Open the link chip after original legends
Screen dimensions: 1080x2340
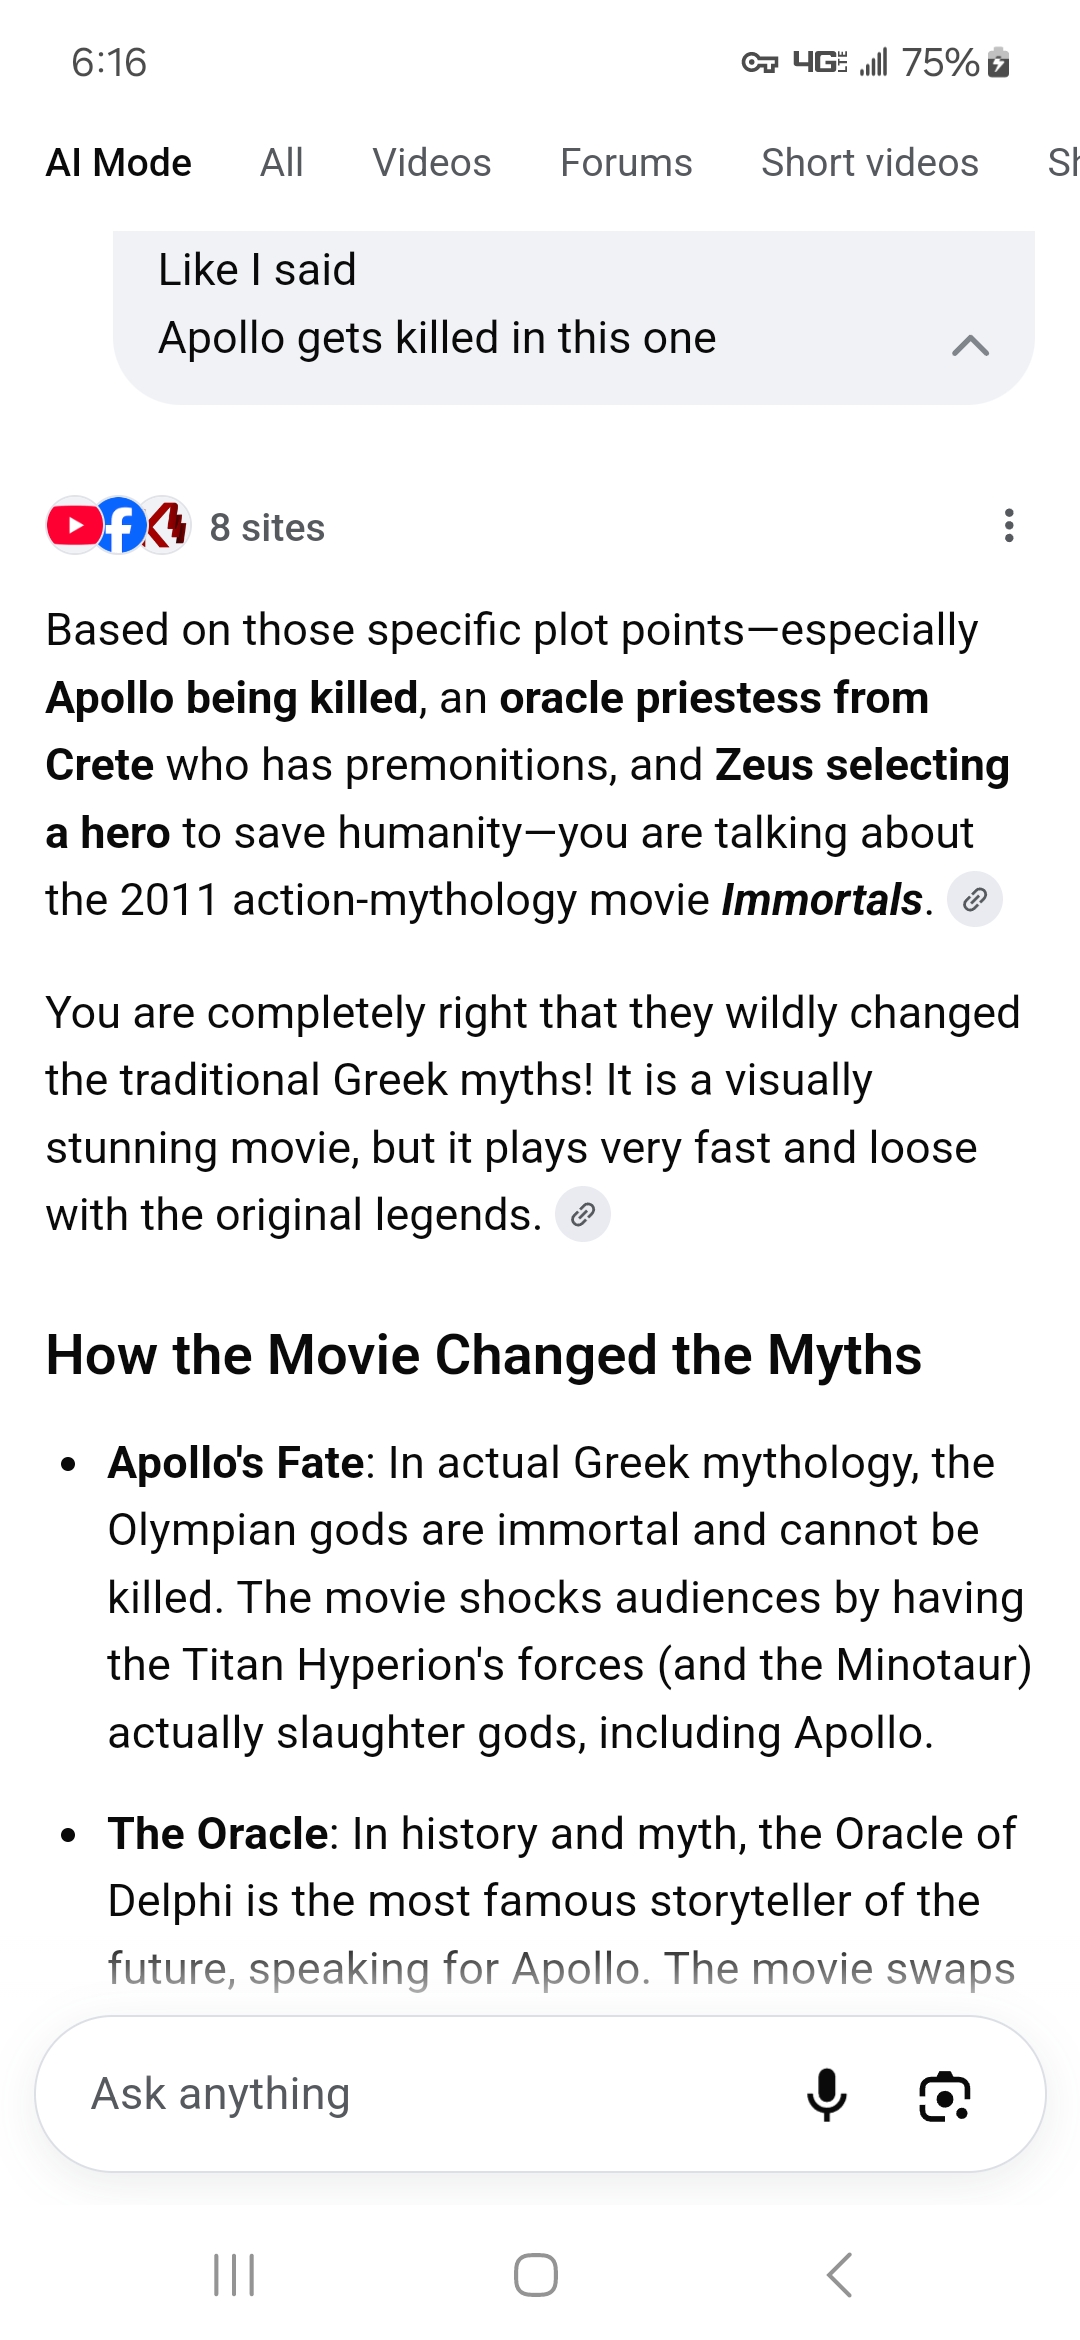(583, 1214)
